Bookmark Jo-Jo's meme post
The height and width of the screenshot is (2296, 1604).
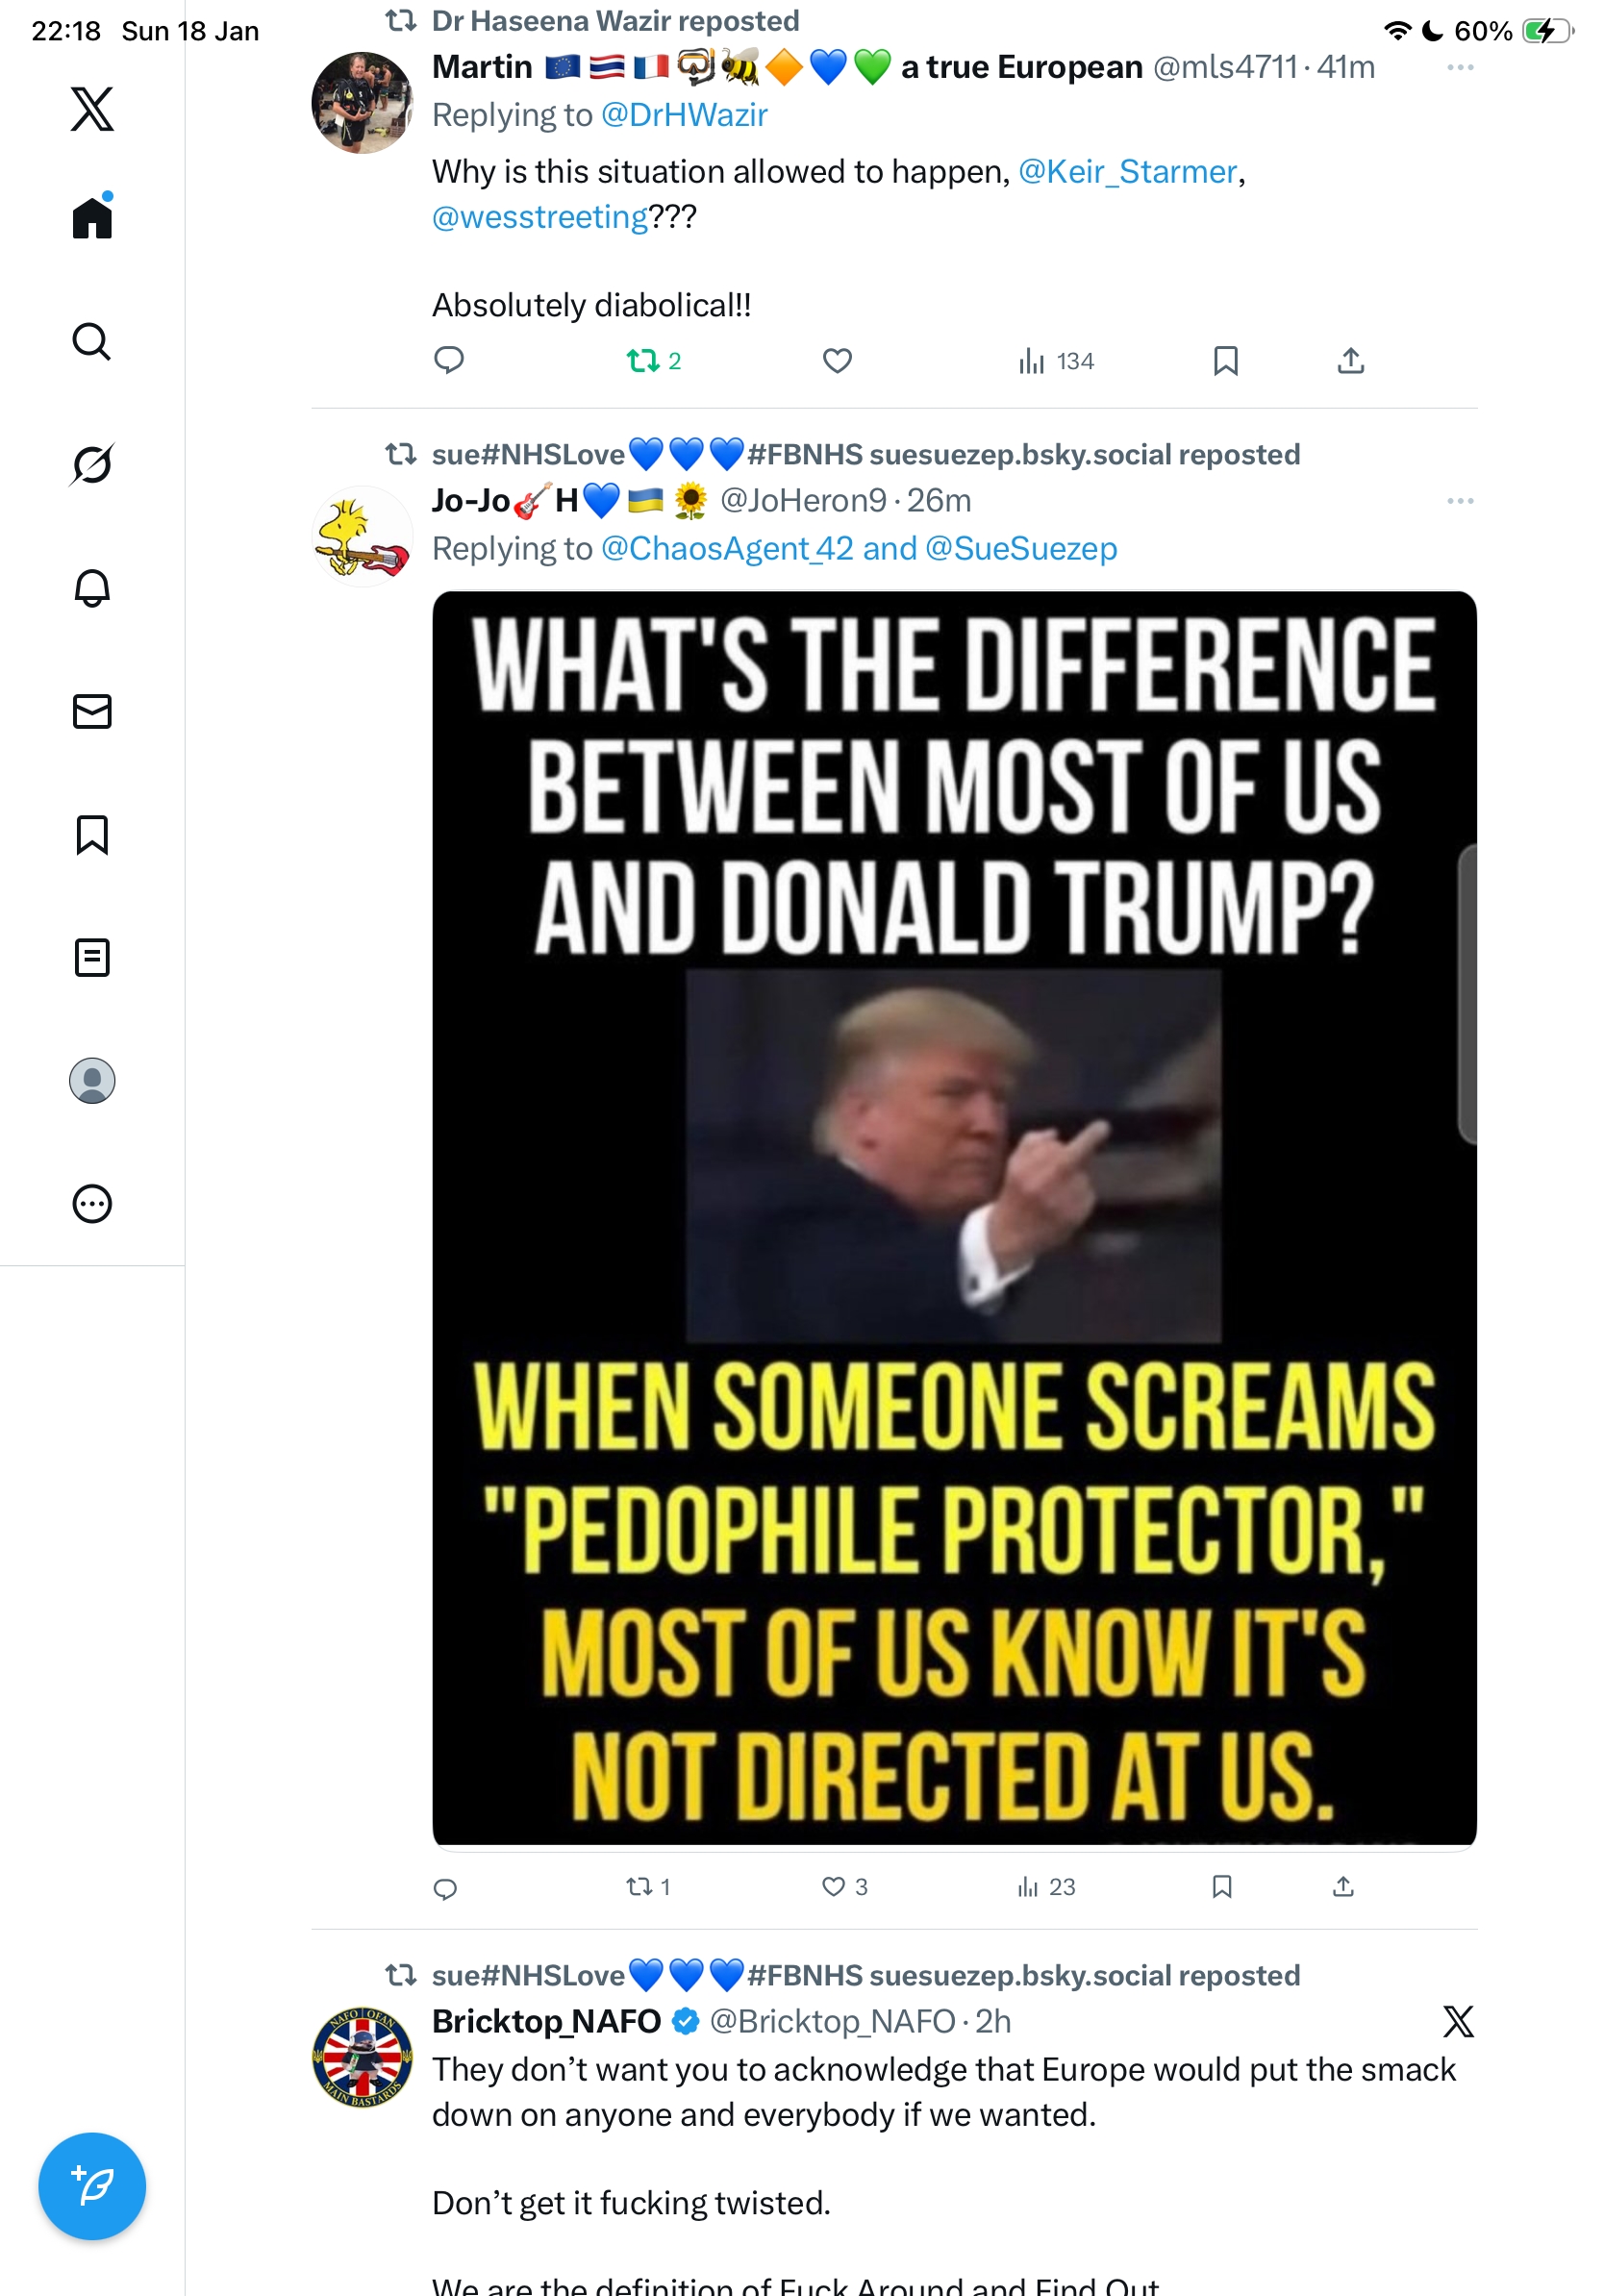pyautogui.click(x=1221, y=1887)
